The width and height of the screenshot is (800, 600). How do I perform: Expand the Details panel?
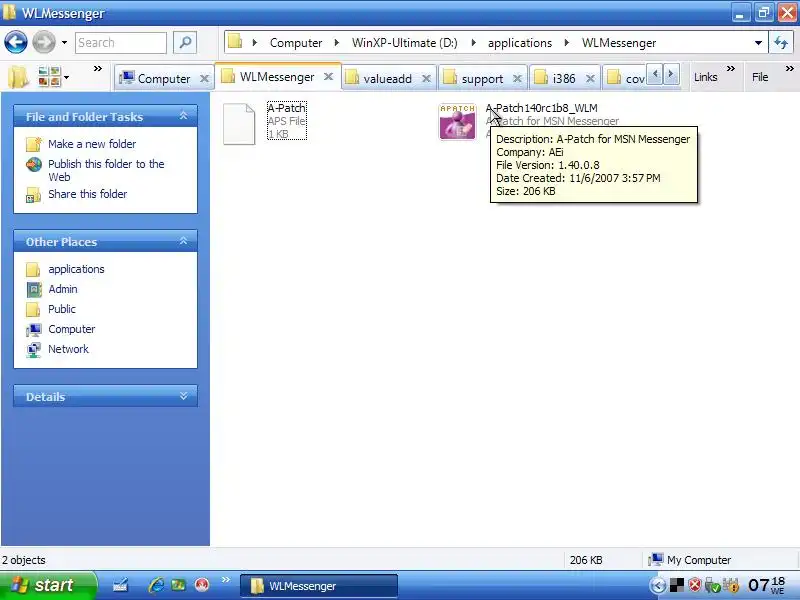point(184,396)
